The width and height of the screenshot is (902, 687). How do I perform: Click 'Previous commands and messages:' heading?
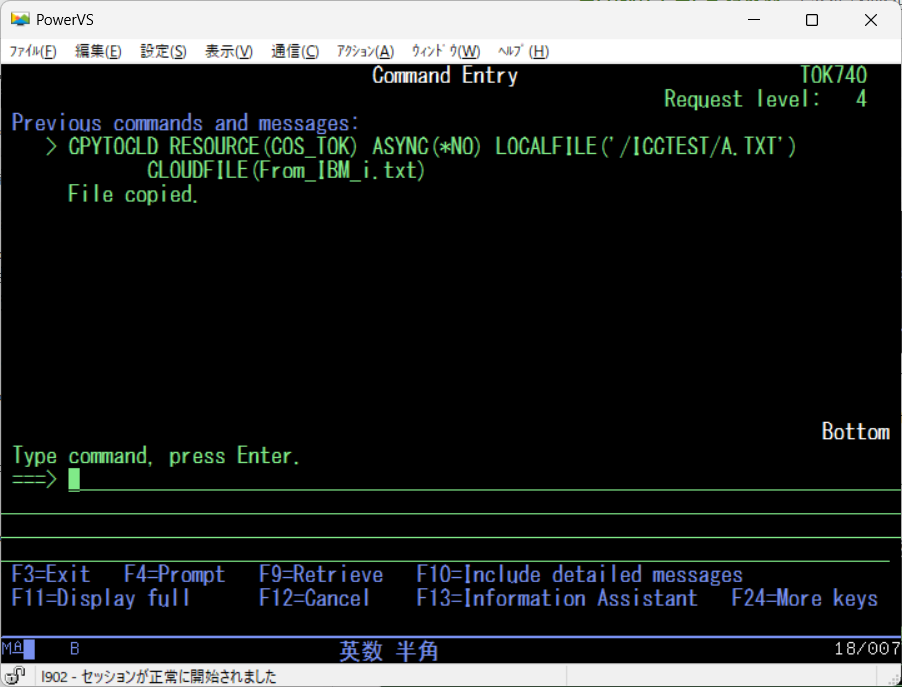tap(185, 123)
